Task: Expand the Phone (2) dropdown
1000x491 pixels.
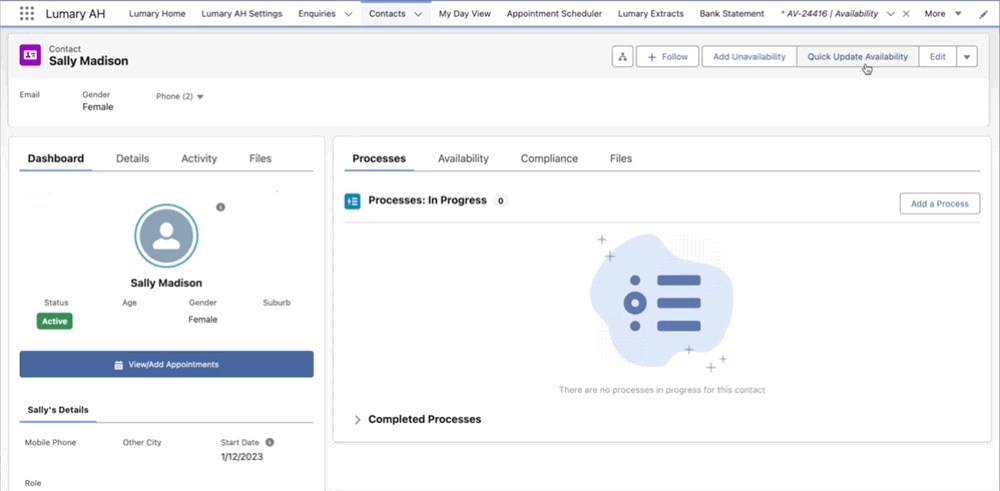Action: pos(200,97)
